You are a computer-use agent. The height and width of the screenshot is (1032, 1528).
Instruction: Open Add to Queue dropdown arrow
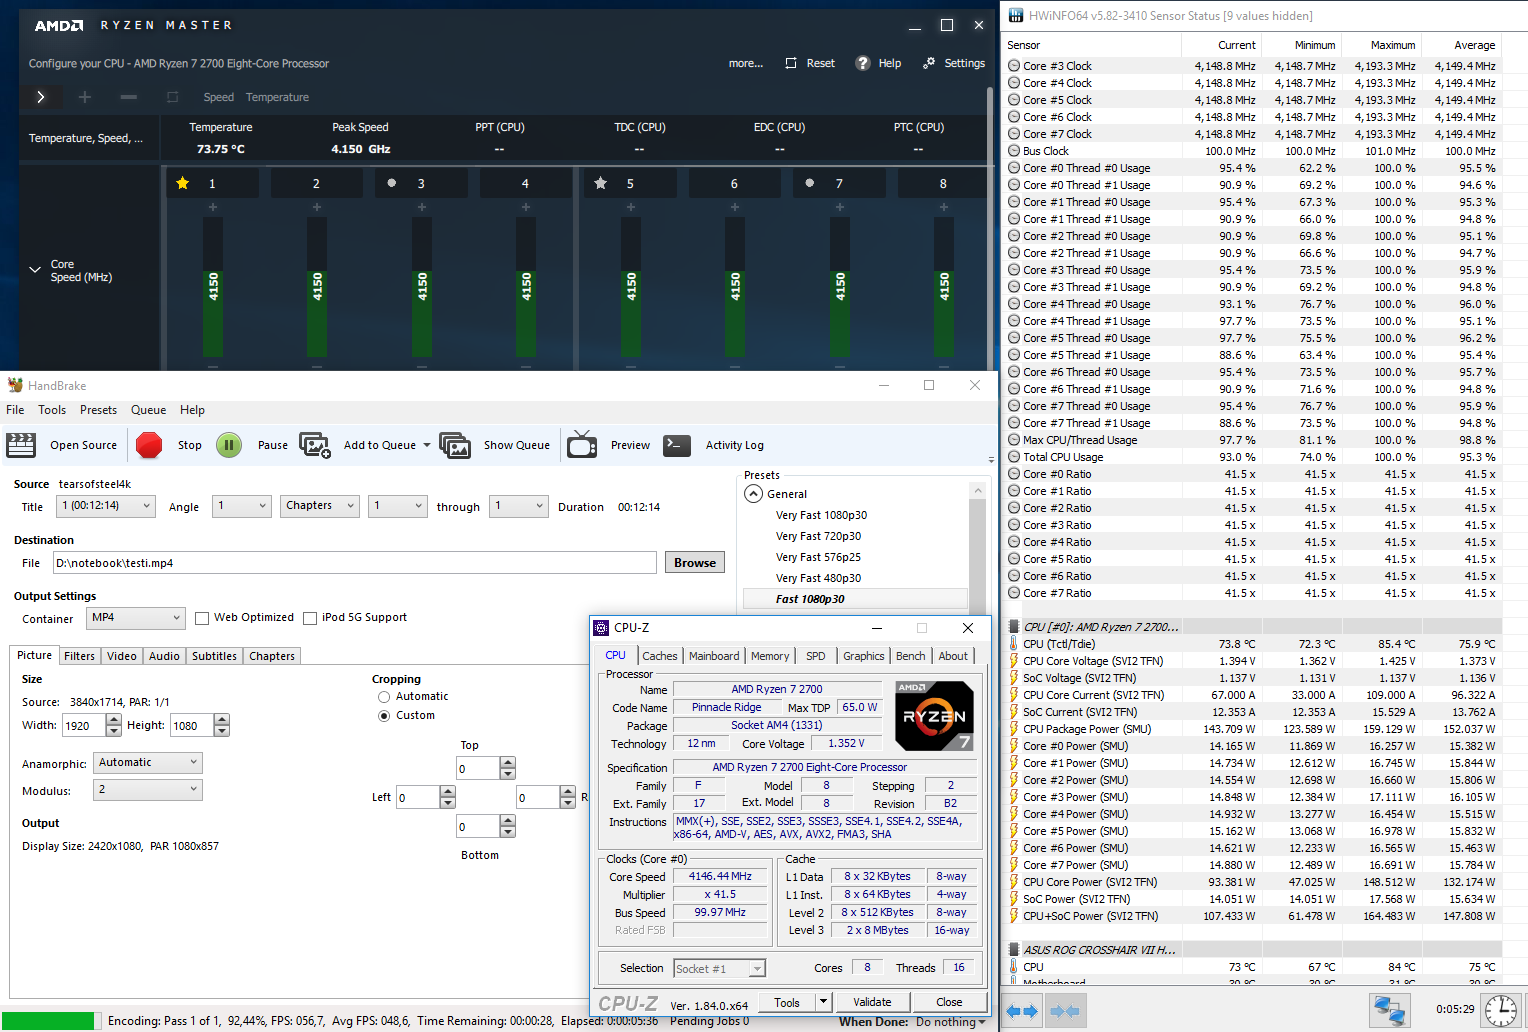(x=427, y=445)
